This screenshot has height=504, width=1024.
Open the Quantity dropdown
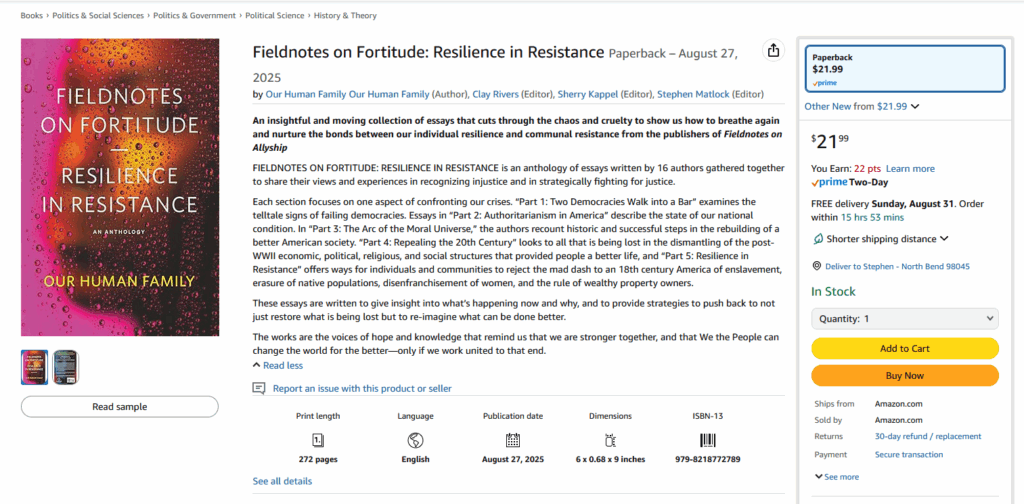904,319
